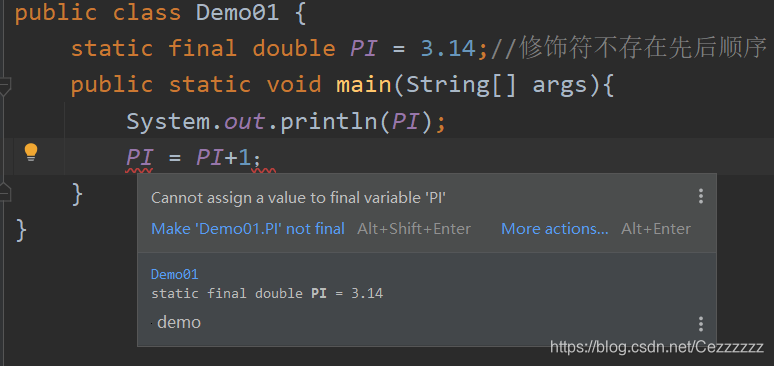Click the red squiggle after the semicolon
This screenshot has width=774, height=366.
[264, 170]
